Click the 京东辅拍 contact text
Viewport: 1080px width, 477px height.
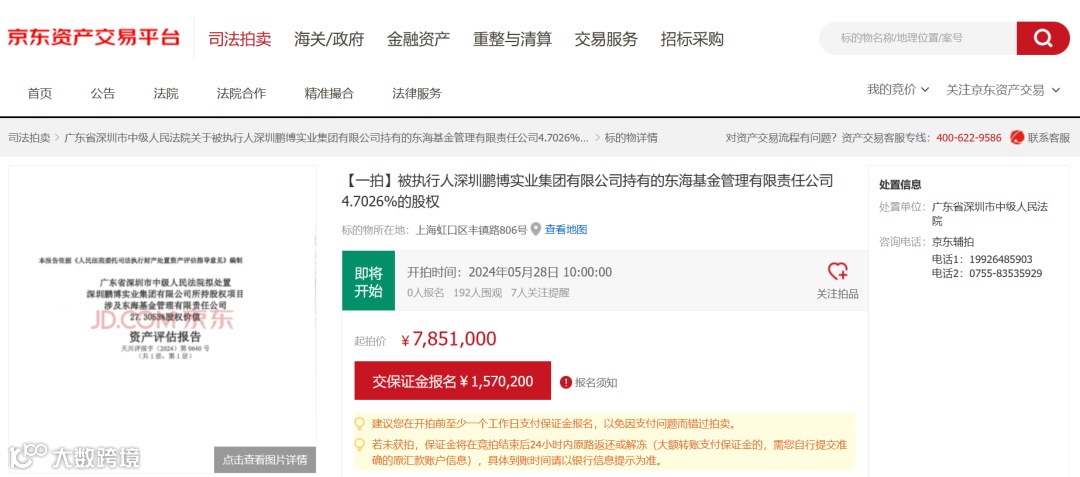coord(953,242)
